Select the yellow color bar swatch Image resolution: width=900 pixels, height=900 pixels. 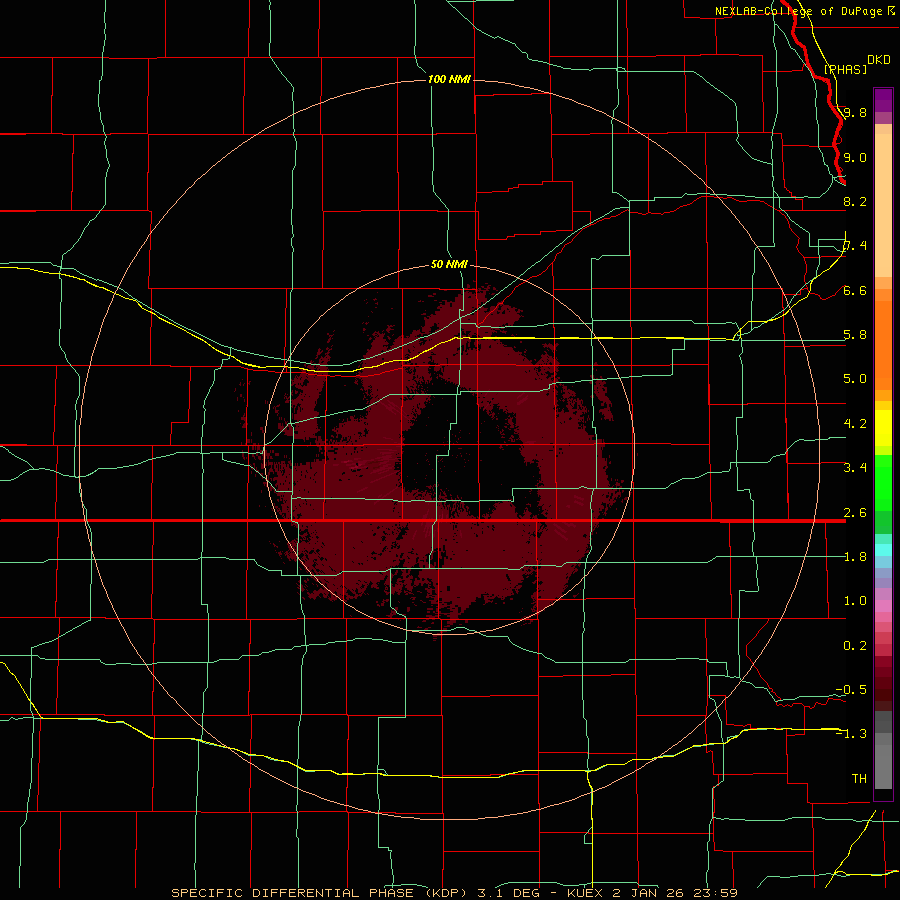(x=883, y=428)
